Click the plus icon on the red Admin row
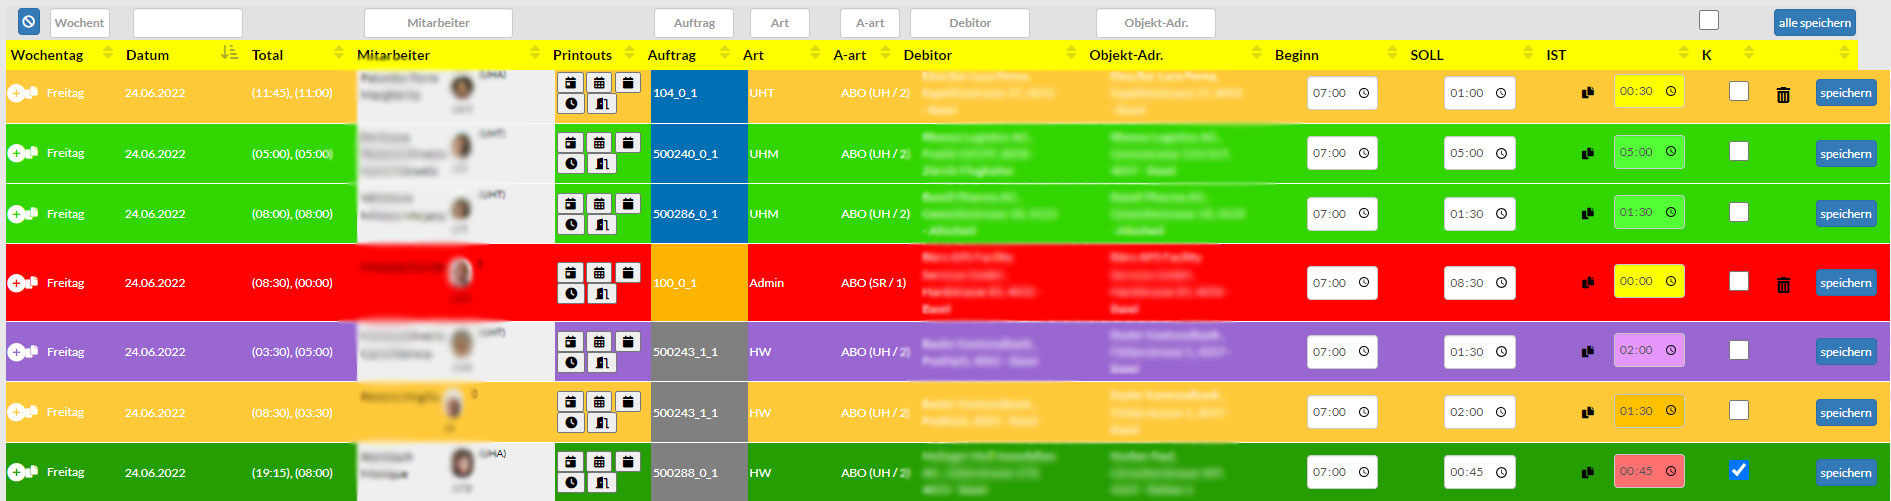Screen dimensions: 1891x501 pyautogui.click(x=16, y=283)
